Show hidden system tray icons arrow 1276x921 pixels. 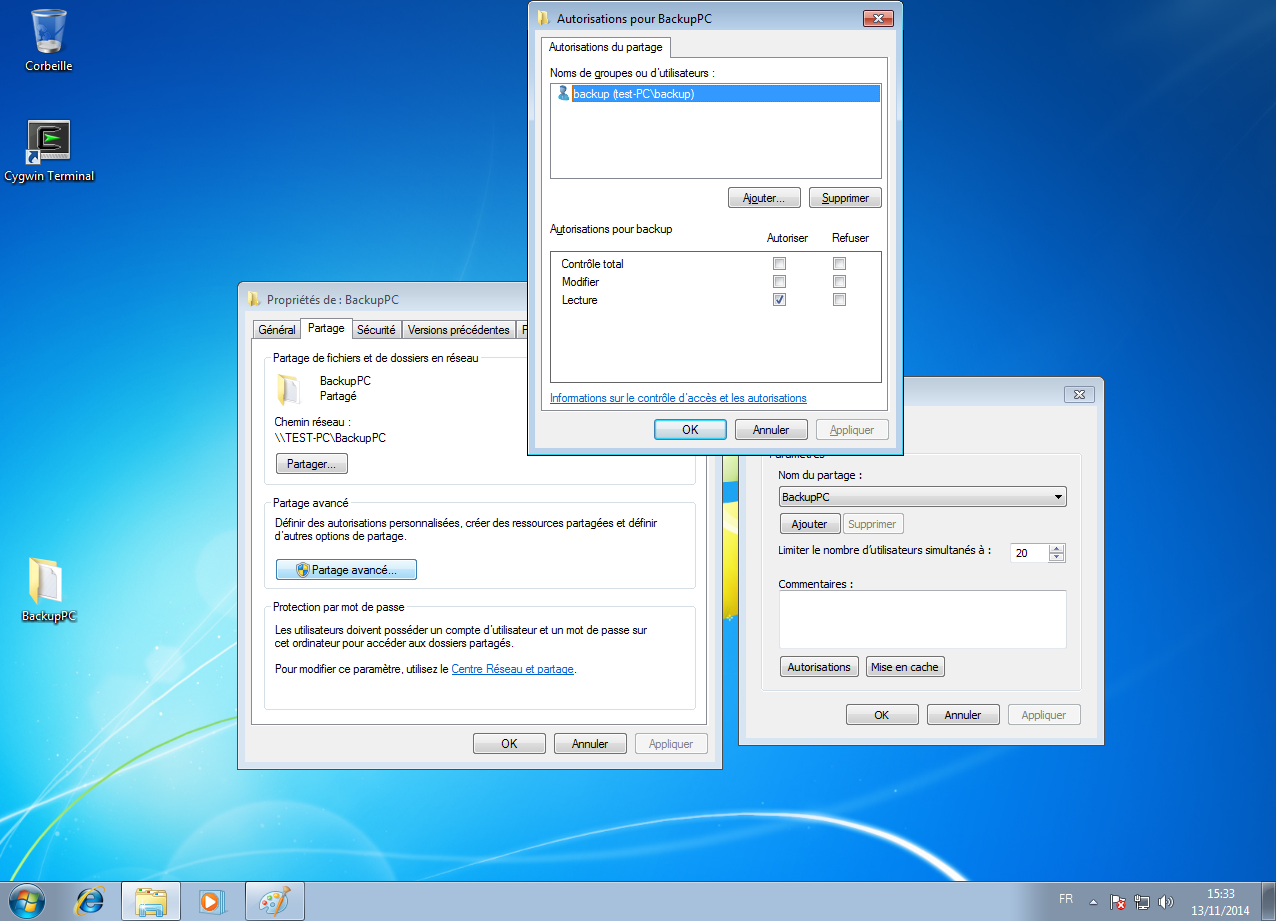1093,901
